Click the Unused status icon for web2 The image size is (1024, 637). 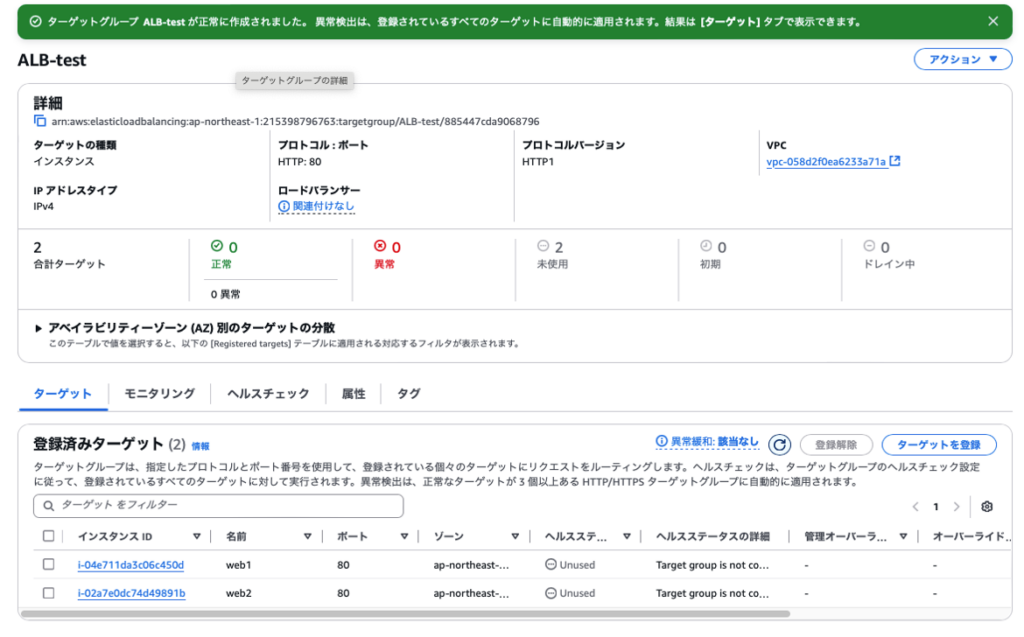tap(551, 593)
